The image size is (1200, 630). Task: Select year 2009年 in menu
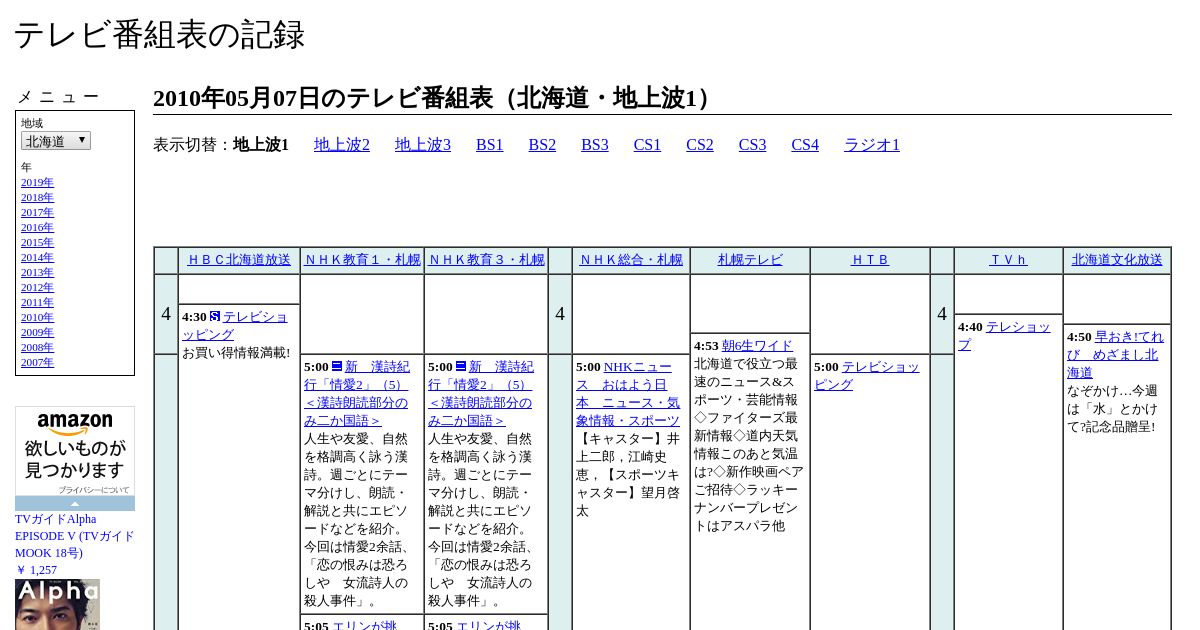(x=37, y=333)
